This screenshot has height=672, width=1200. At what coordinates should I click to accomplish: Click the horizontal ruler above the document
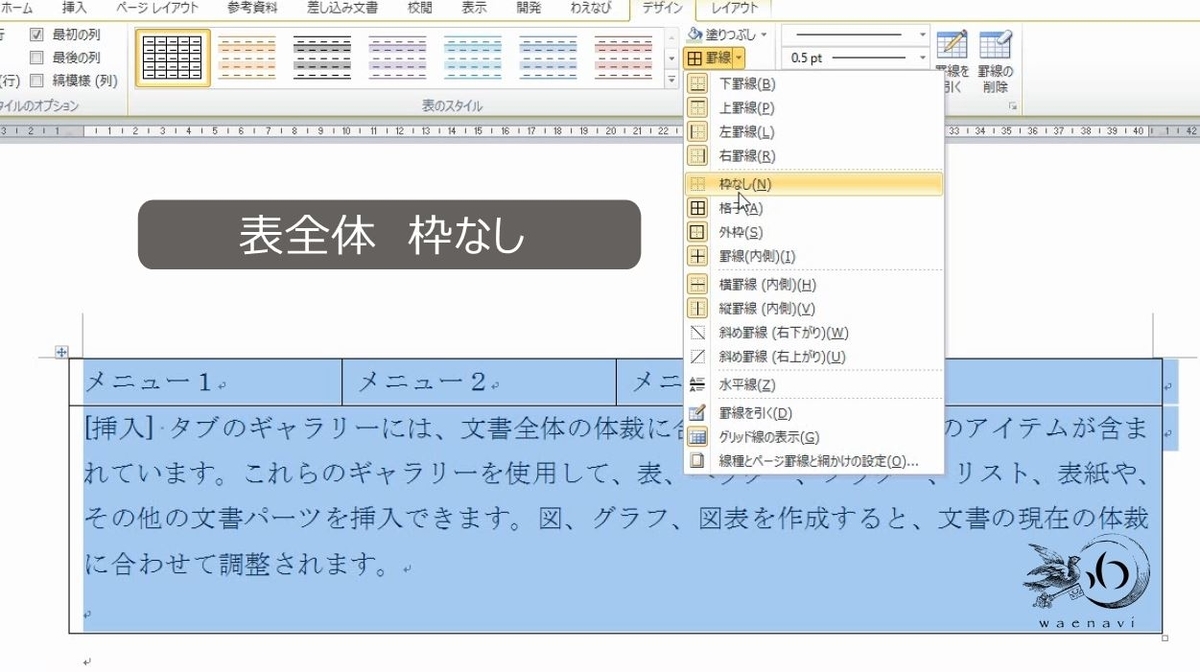tap(600, 130)
